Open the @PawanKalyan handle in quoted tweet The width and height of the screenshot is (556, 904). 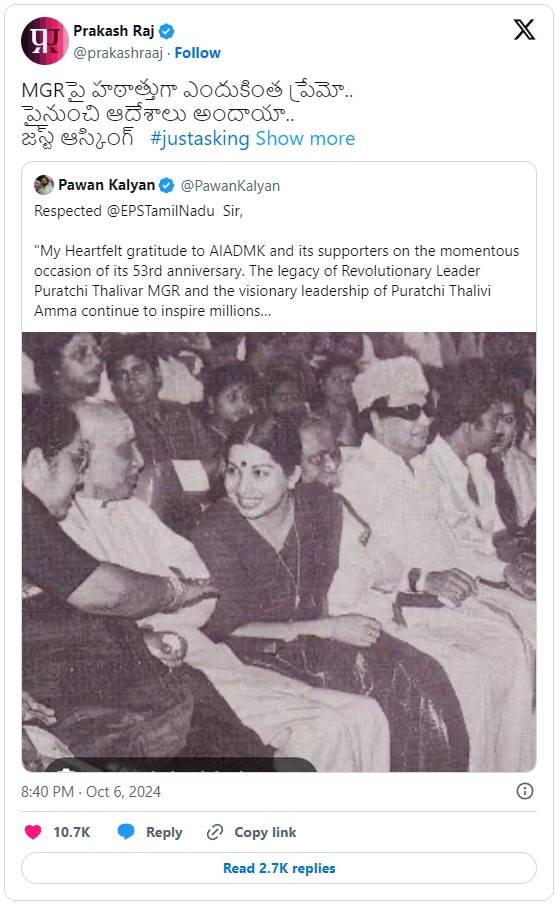(x=230, y=186)
